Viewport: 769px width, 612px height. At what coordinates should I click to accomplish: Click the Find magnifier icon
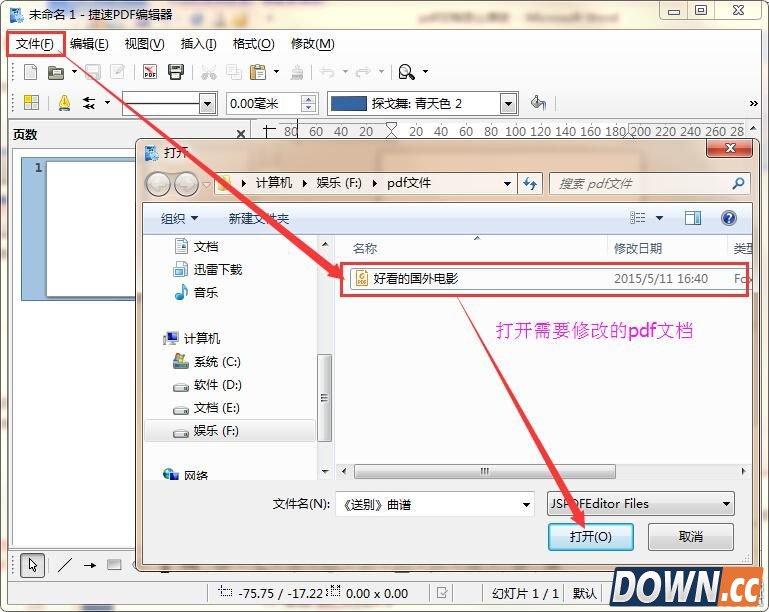[x=407, y=72]
